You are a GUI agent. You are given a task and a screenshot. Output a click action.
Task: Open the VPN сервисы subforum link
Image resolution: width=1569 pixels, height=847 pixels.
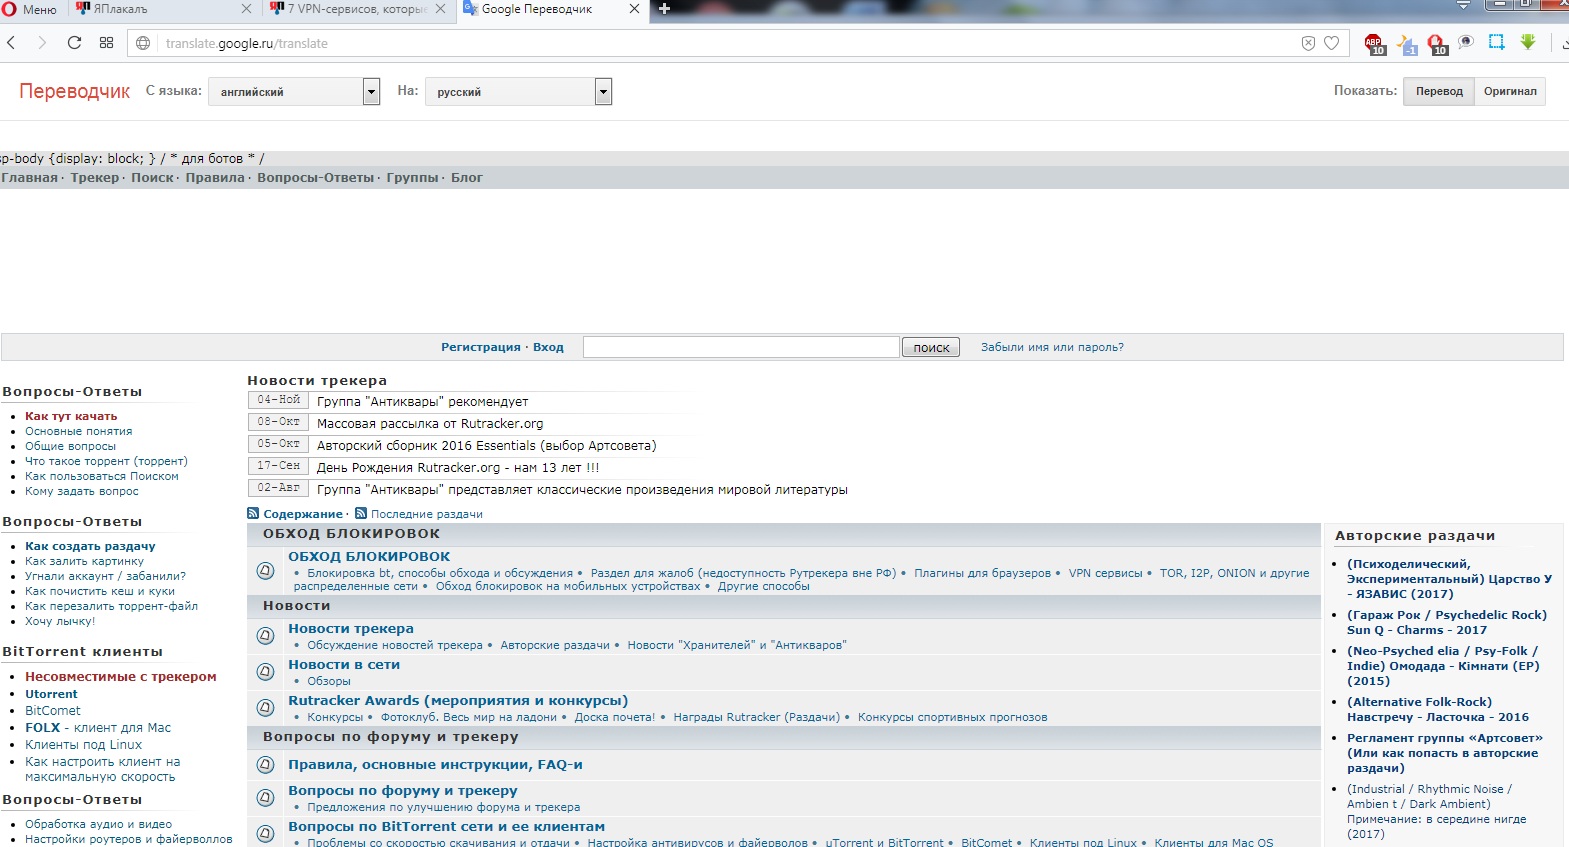pyautogui.click(x=1105, y=573)
